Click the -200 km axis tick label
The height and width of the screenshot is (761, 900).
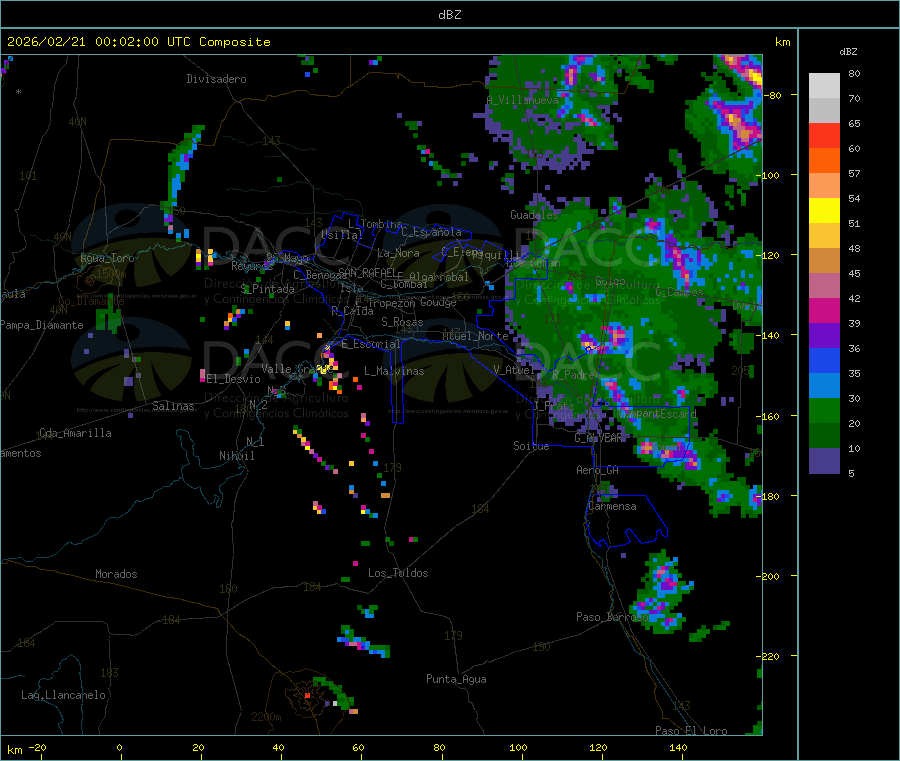tap(767, 576)
